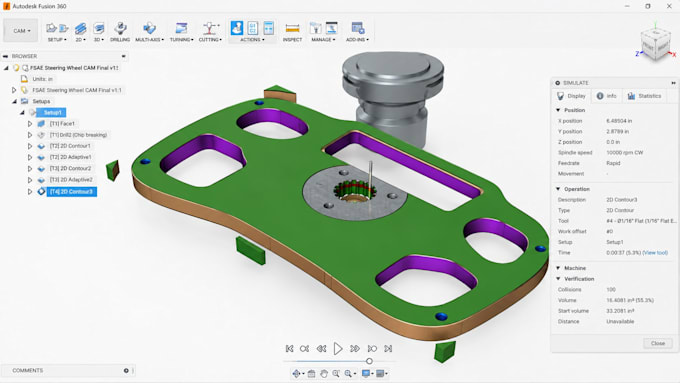Expand the Simulate panel double-arrow
This screenshot has width=680, height=383.
[673, 83]
